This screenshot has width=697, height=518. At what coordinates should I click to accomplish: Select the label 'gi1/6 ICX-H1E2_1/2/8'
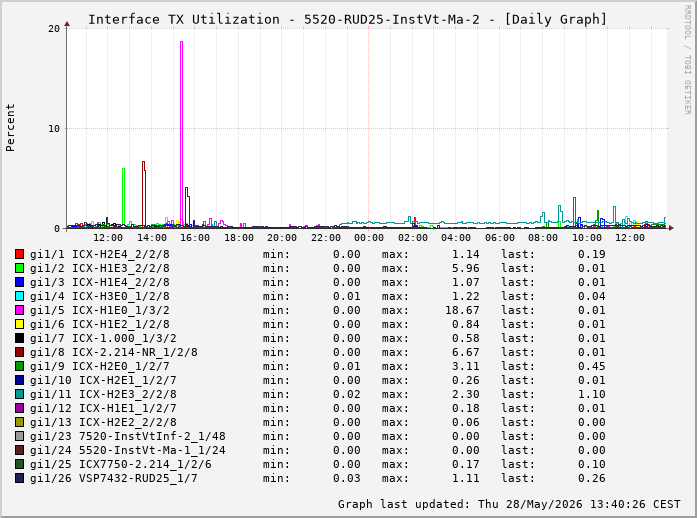[100, 325]
